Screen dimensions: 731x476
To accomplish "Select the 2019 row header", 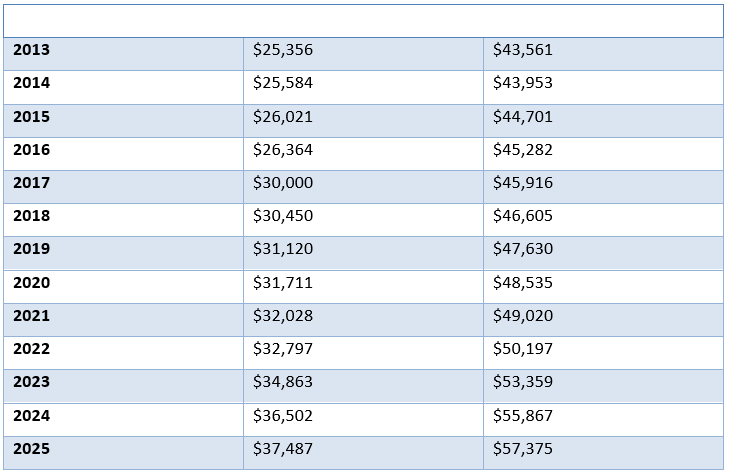I will 32,249.
